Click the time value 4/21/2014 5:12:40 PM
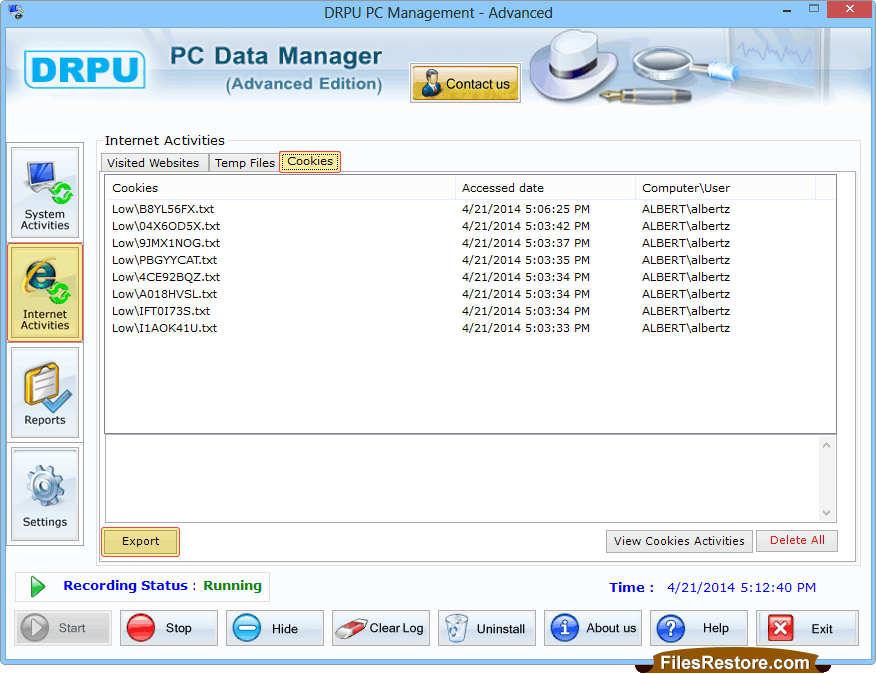The image size is (876, 674). 741,587
